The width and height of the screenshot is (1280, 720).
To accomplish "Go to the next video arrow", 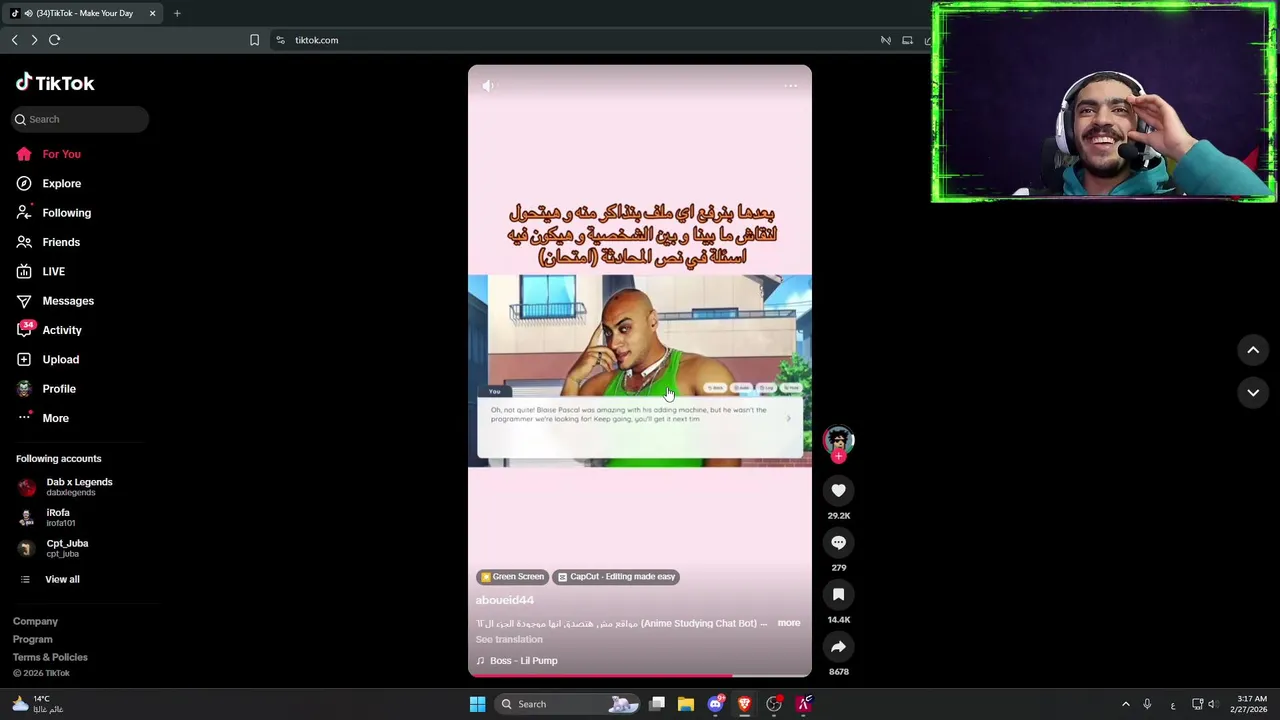I will pos(1253,393).
